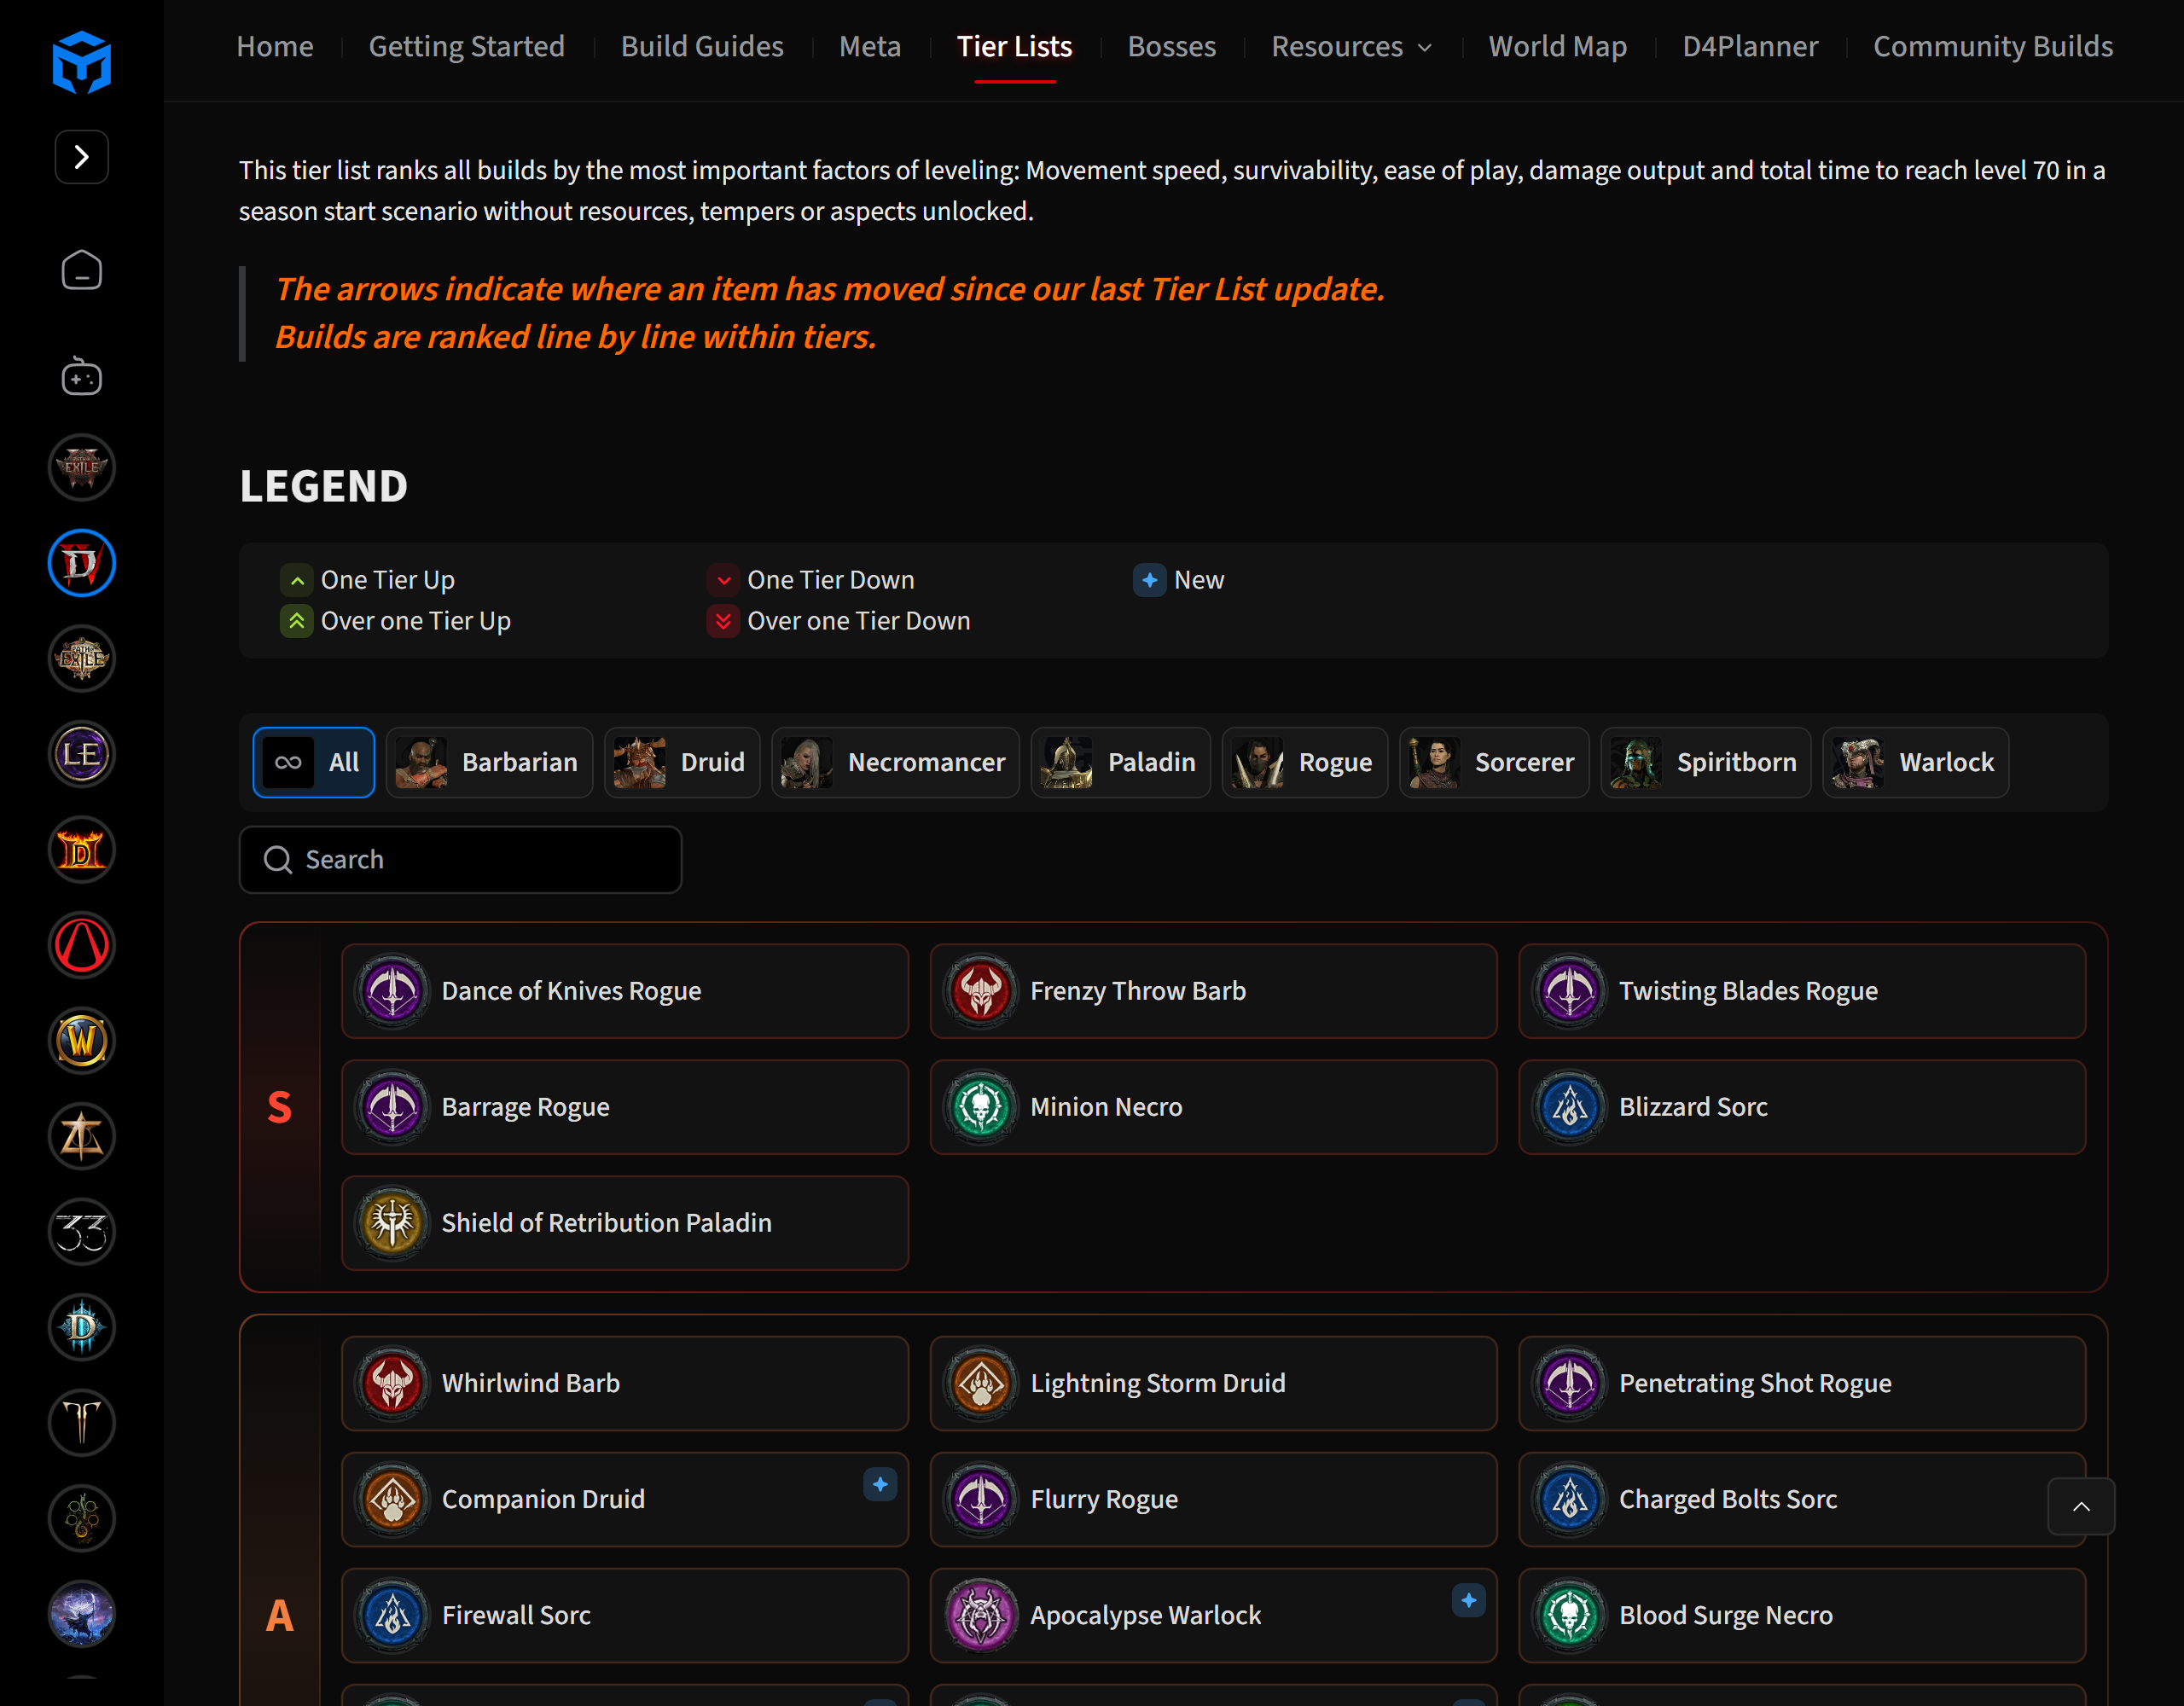Open Community Builds in the navigation
The width and height of the screenshot is (2184, 1706).
click(x=1993, y=46)
